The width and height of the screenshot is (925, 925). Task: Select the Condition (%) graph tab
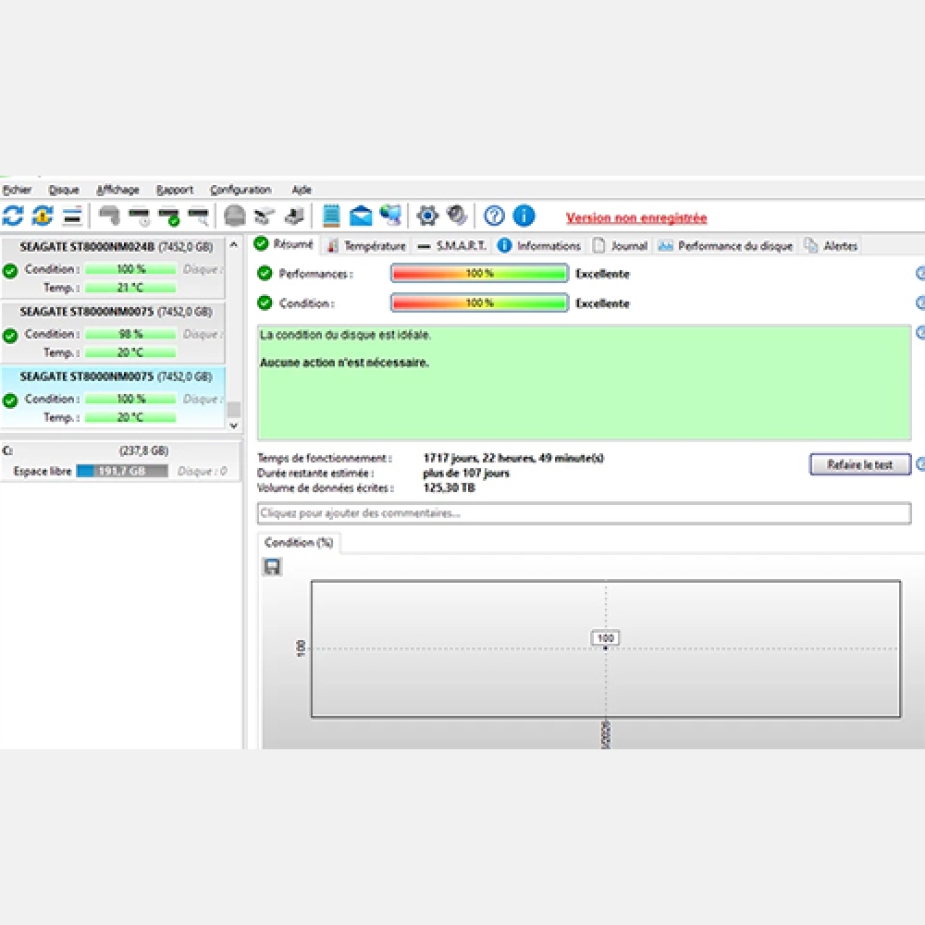(x=299, y=543)
